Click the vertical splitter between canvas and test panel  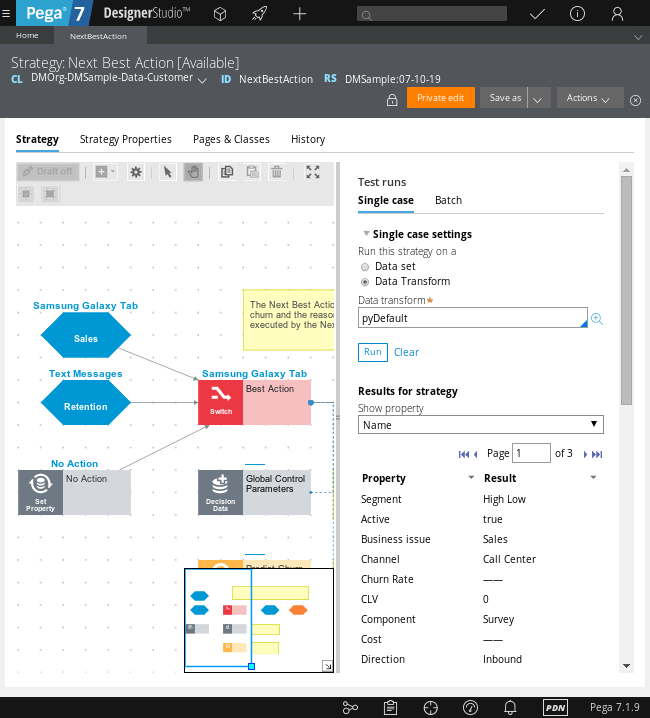[338, 417]
